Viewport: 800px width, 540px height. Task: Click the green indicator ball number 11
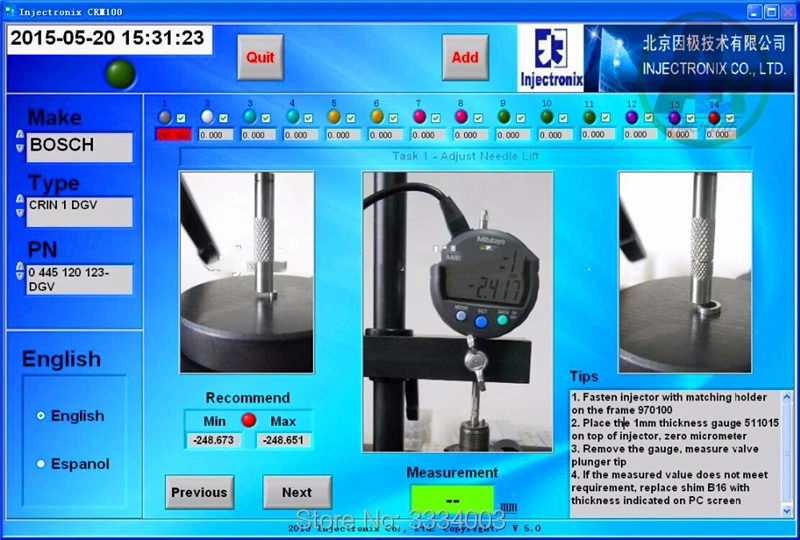pyautogui.click(x=589, y=117)
